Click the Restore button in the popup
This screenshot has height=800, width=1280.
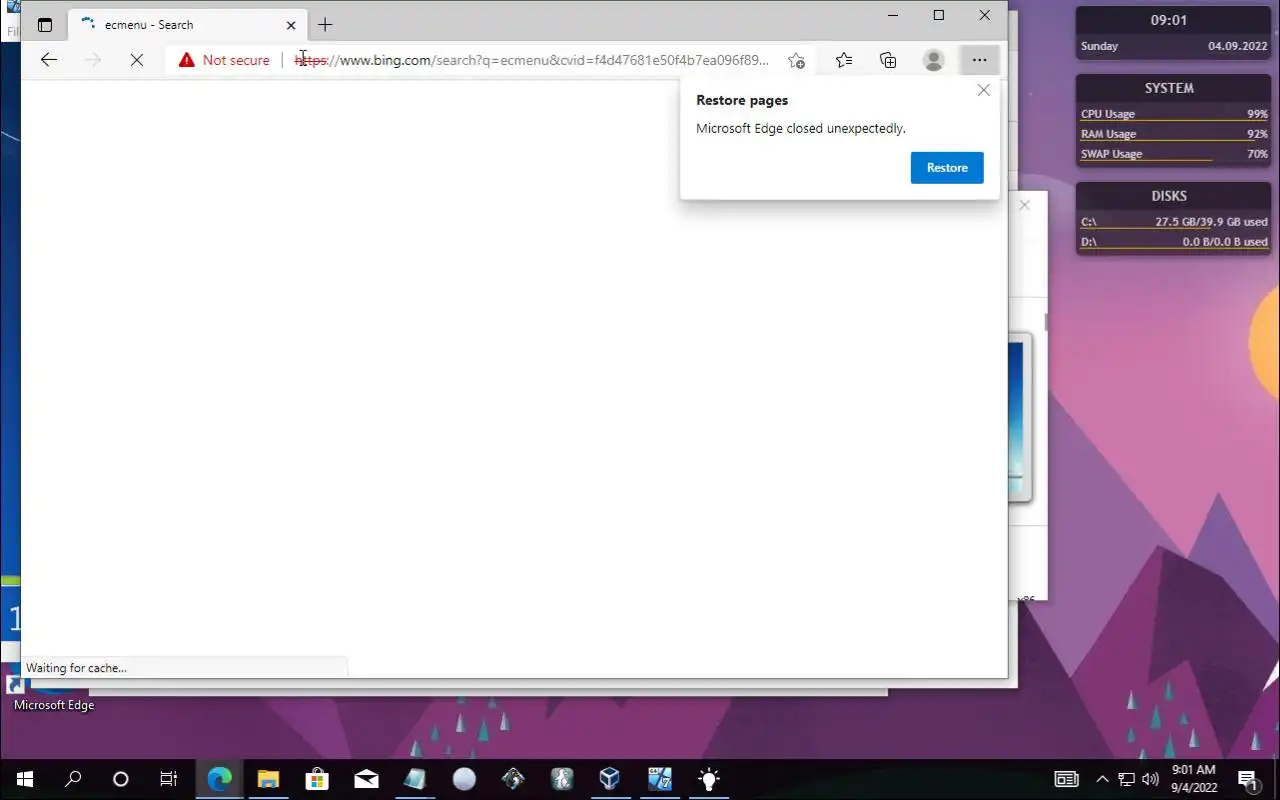(947, 168)
